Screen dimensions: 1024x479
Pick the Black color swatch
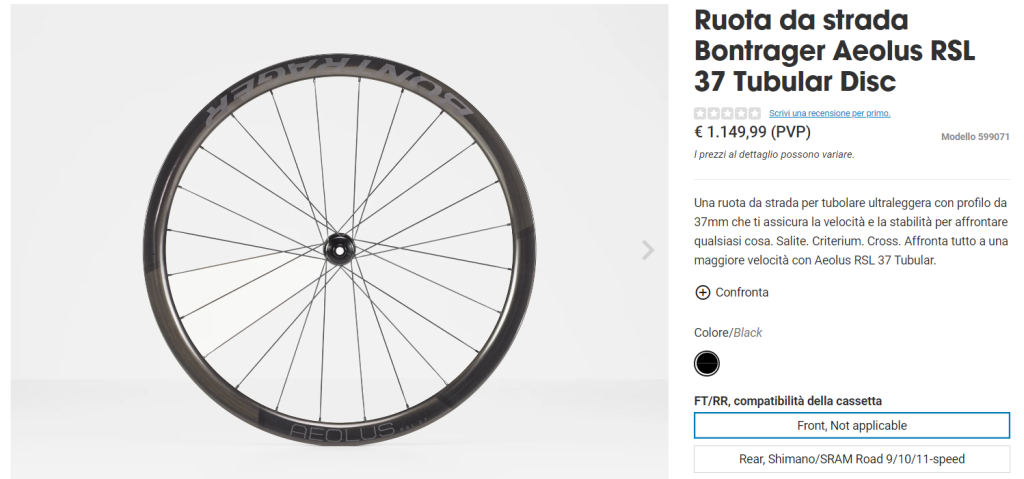tap(707, 363)
